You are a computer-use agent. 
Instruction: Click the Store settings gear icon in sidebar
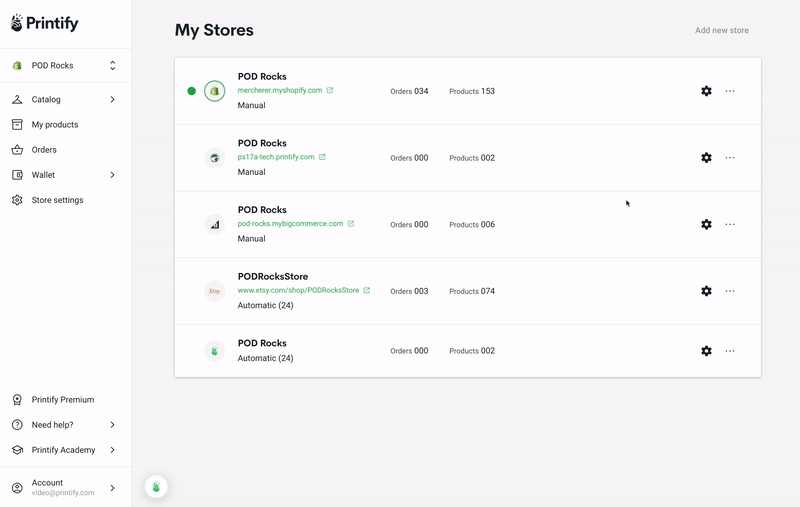tap(17, 200)
